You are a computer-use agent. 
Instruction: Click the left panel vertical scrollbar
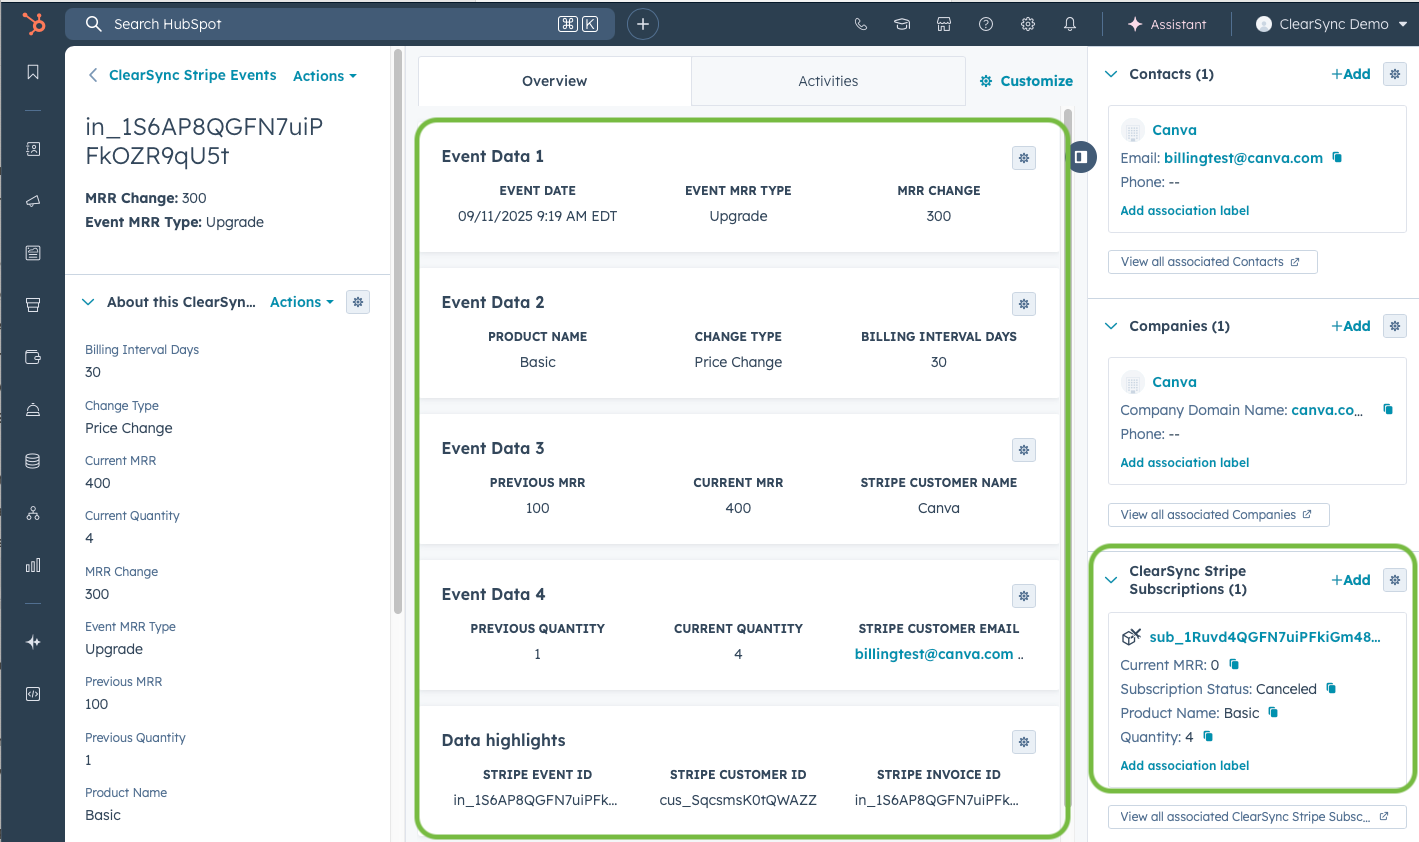click(x=398, y=330)
